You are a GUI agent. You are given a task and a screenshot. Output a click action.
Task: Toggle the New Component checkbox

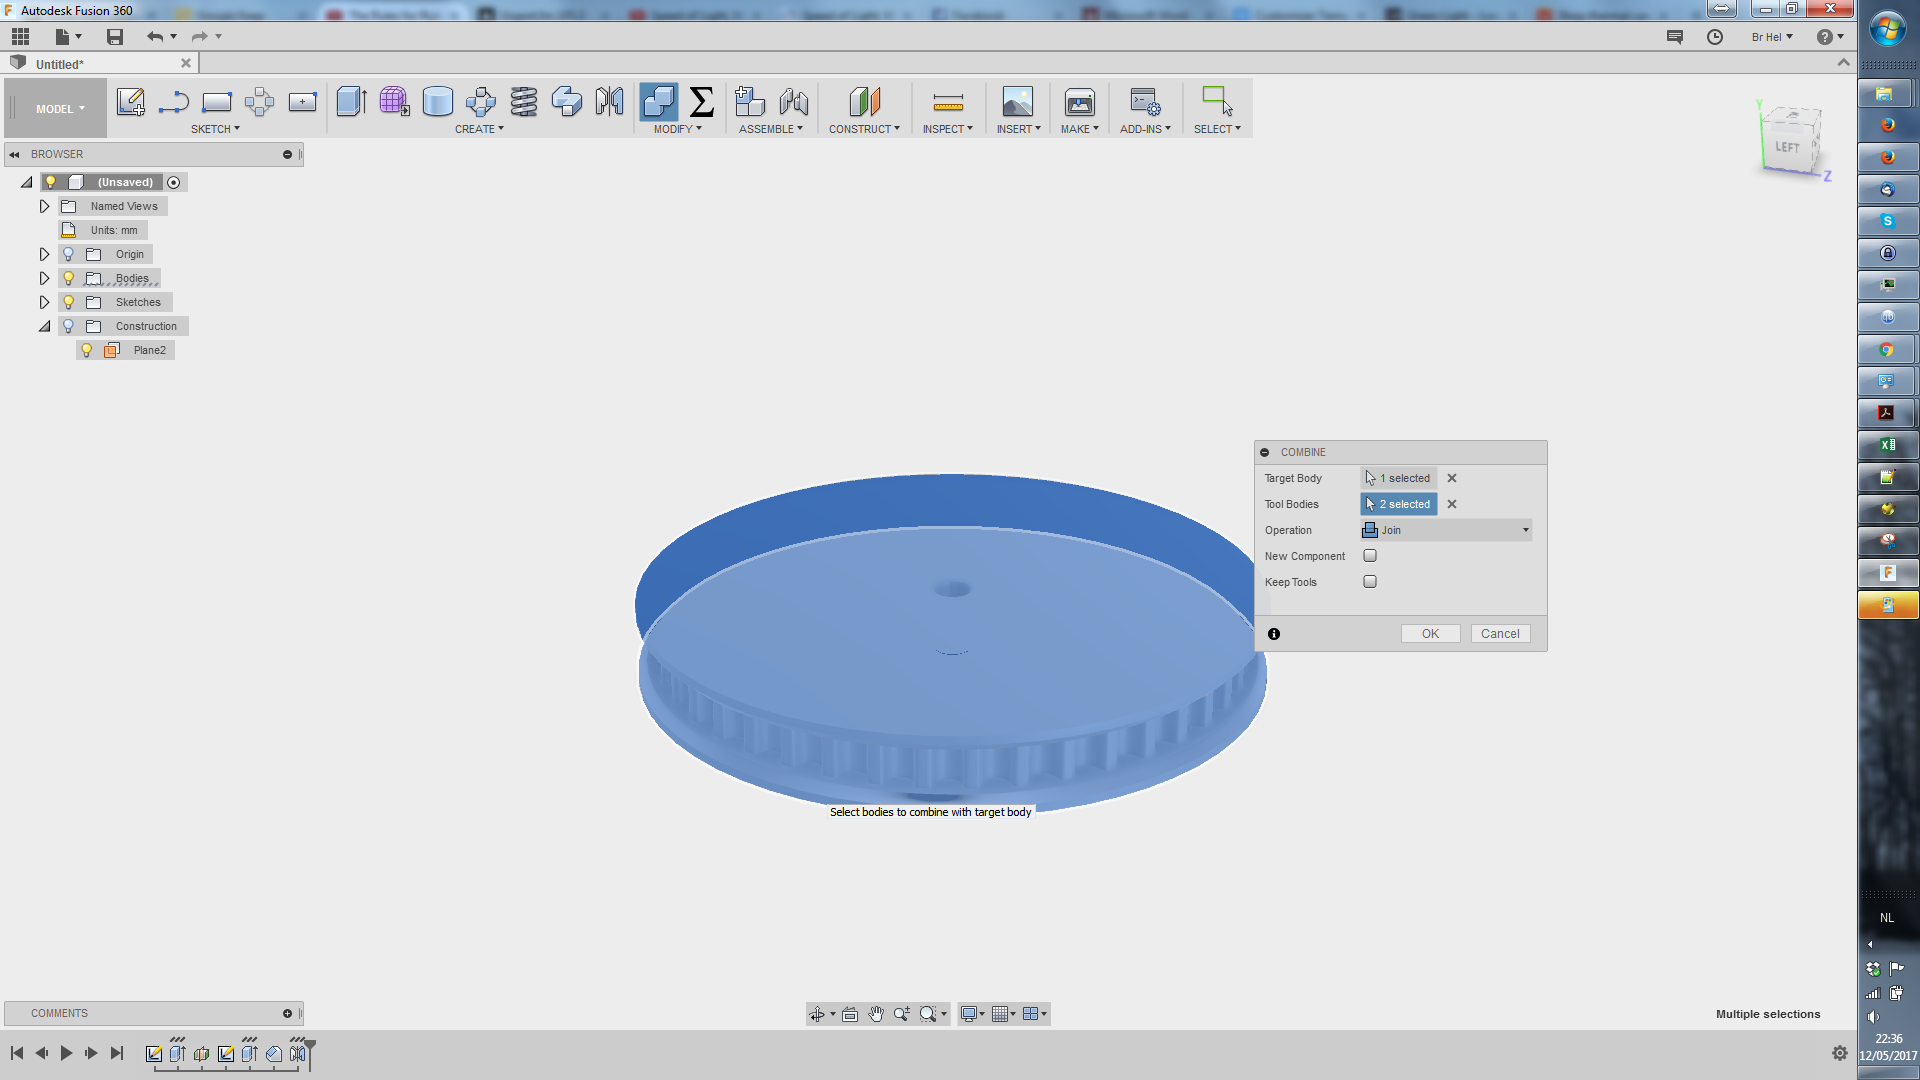[1370, 555]
